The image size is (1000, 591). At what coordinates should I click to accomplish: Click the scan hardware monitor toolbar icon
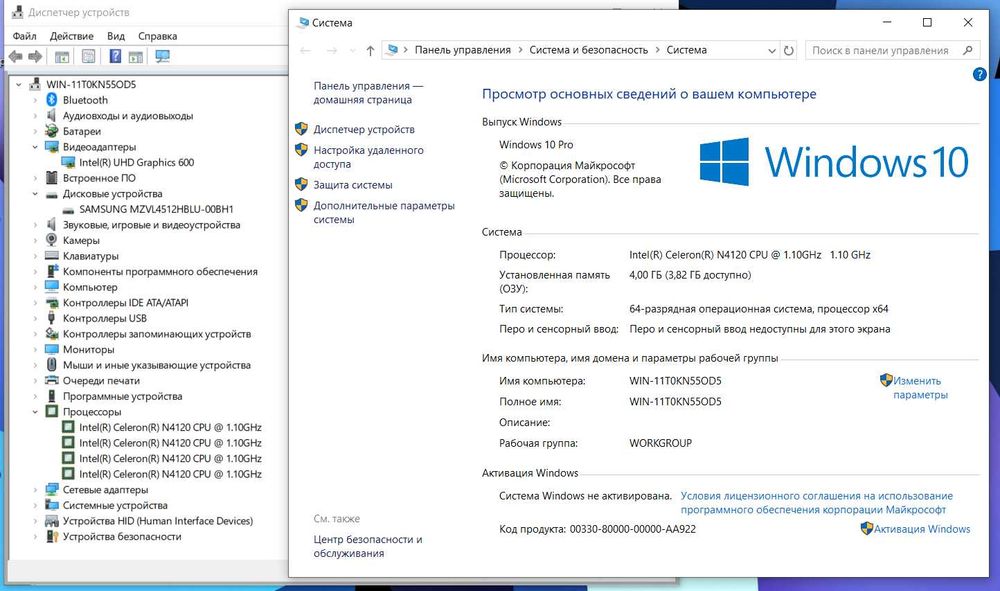pyautogui.click(x=163, y=56)
